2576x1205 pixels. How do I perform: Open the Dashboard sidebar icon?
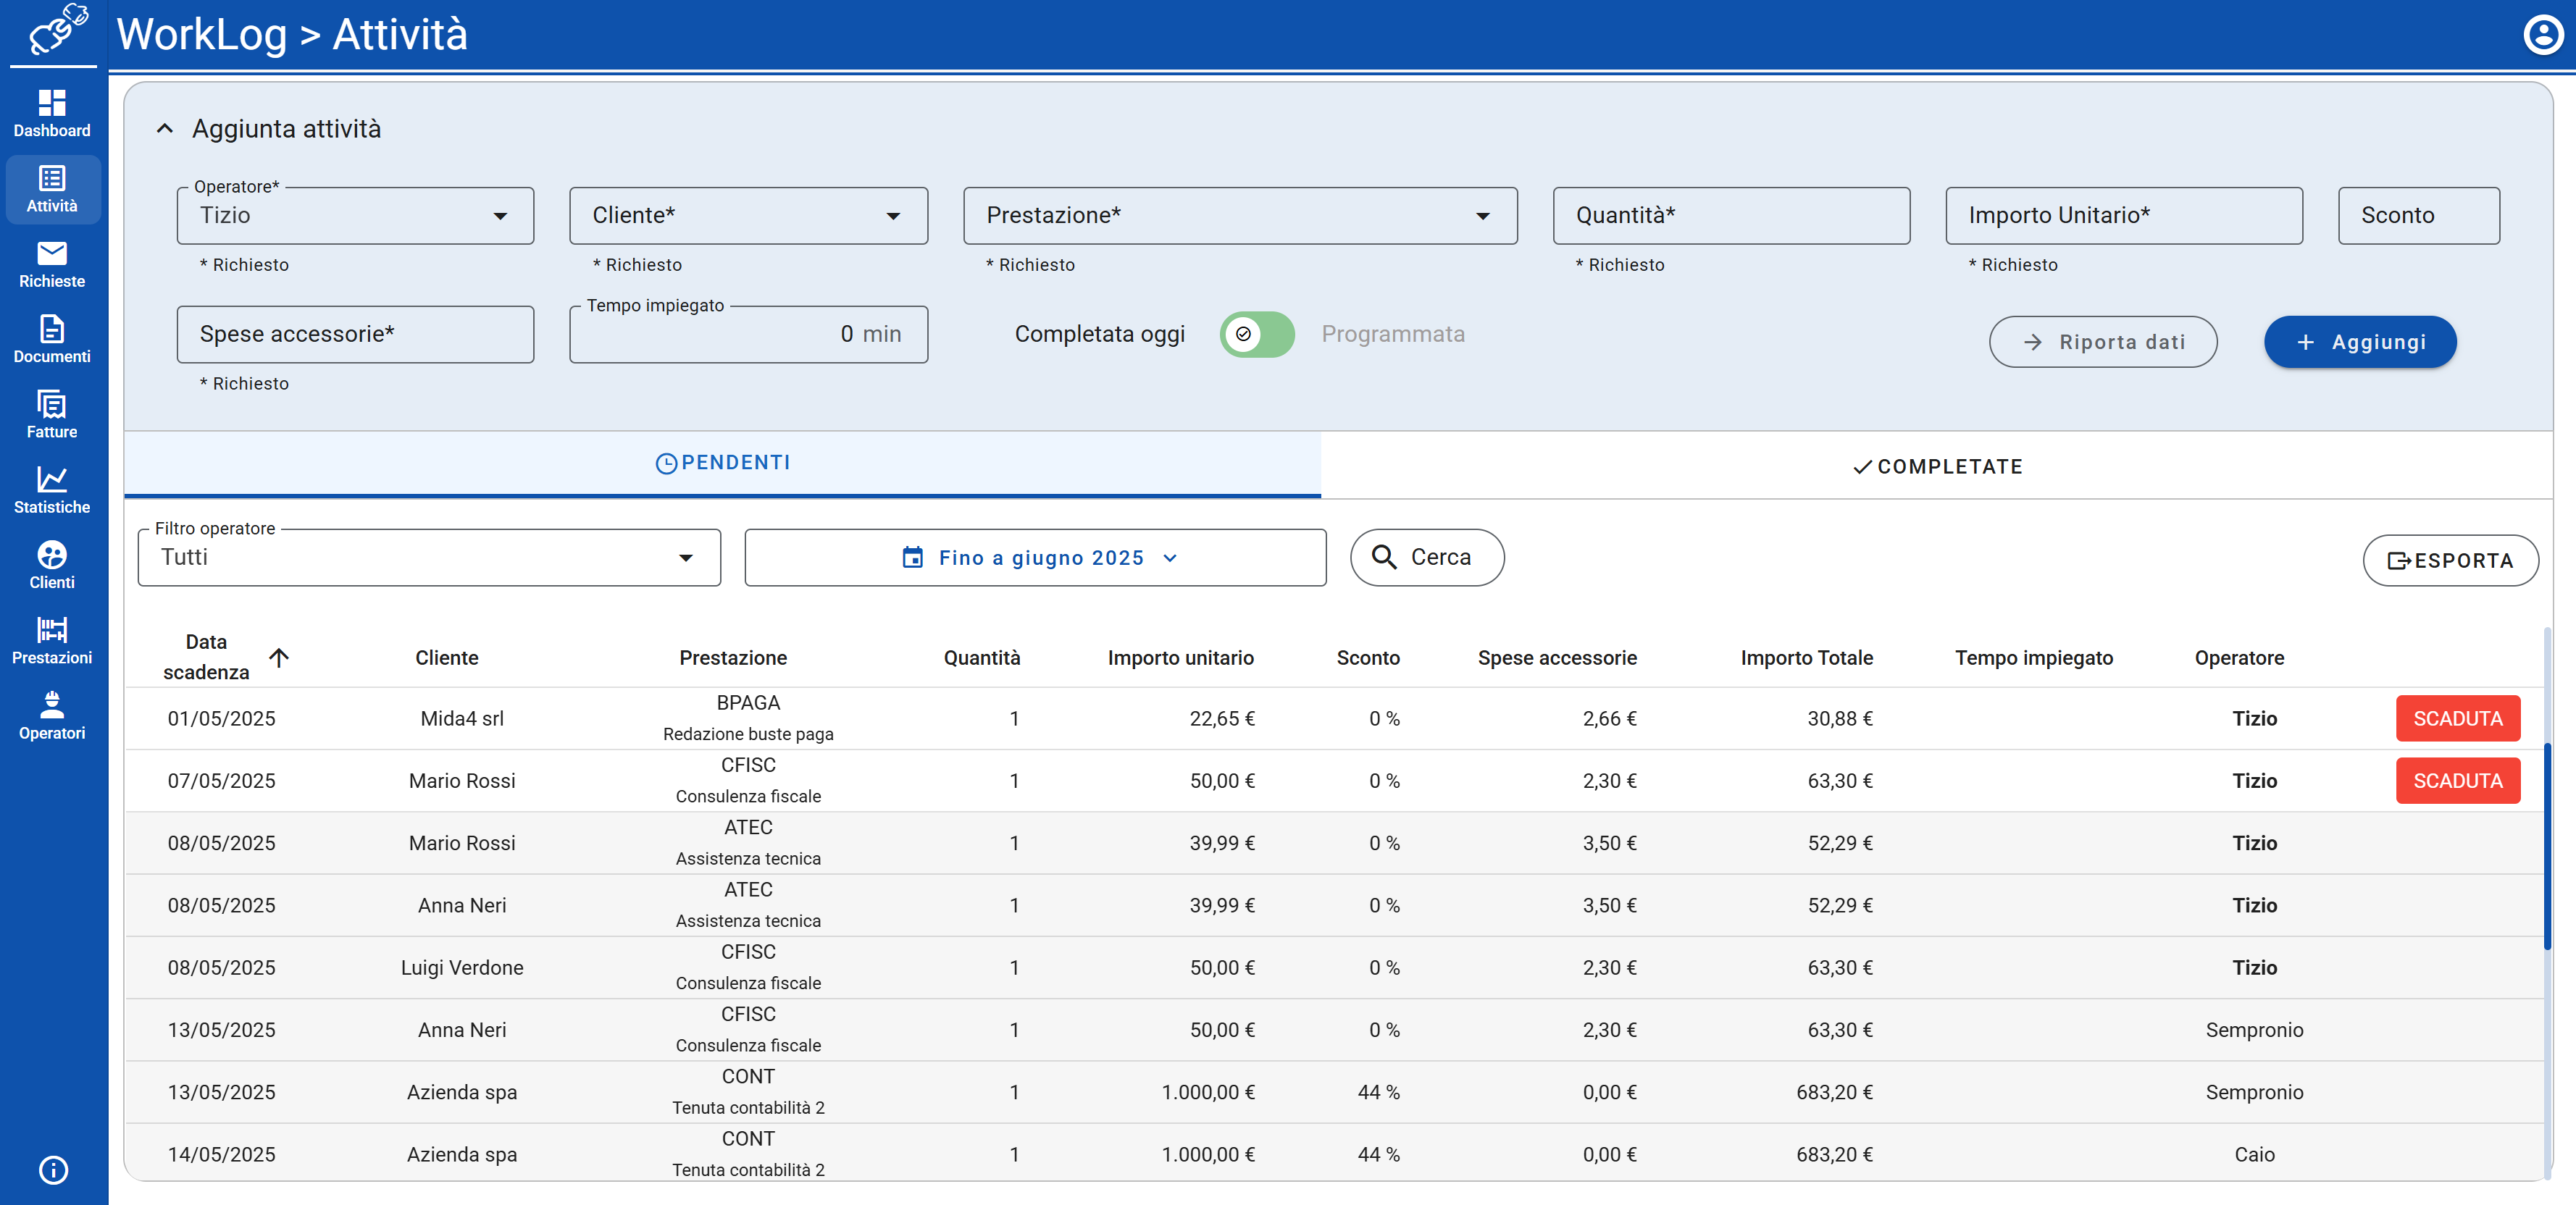tap(52, 113)
